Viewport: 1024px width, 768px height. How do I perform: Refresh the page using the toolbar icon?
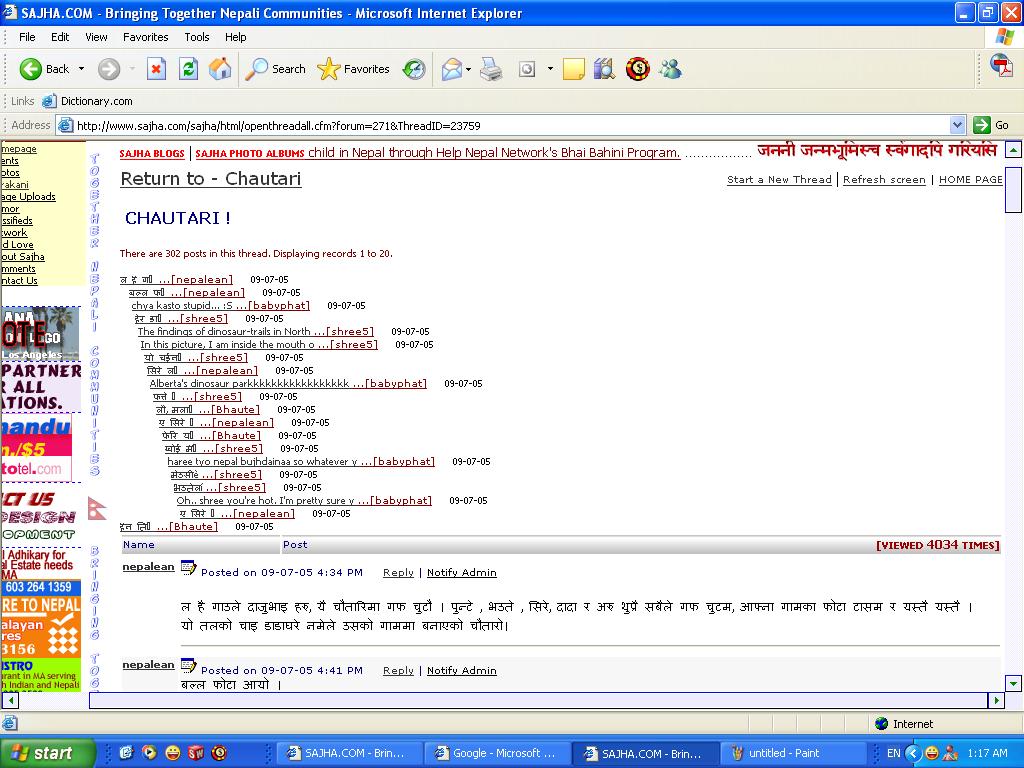coord(188,69)
